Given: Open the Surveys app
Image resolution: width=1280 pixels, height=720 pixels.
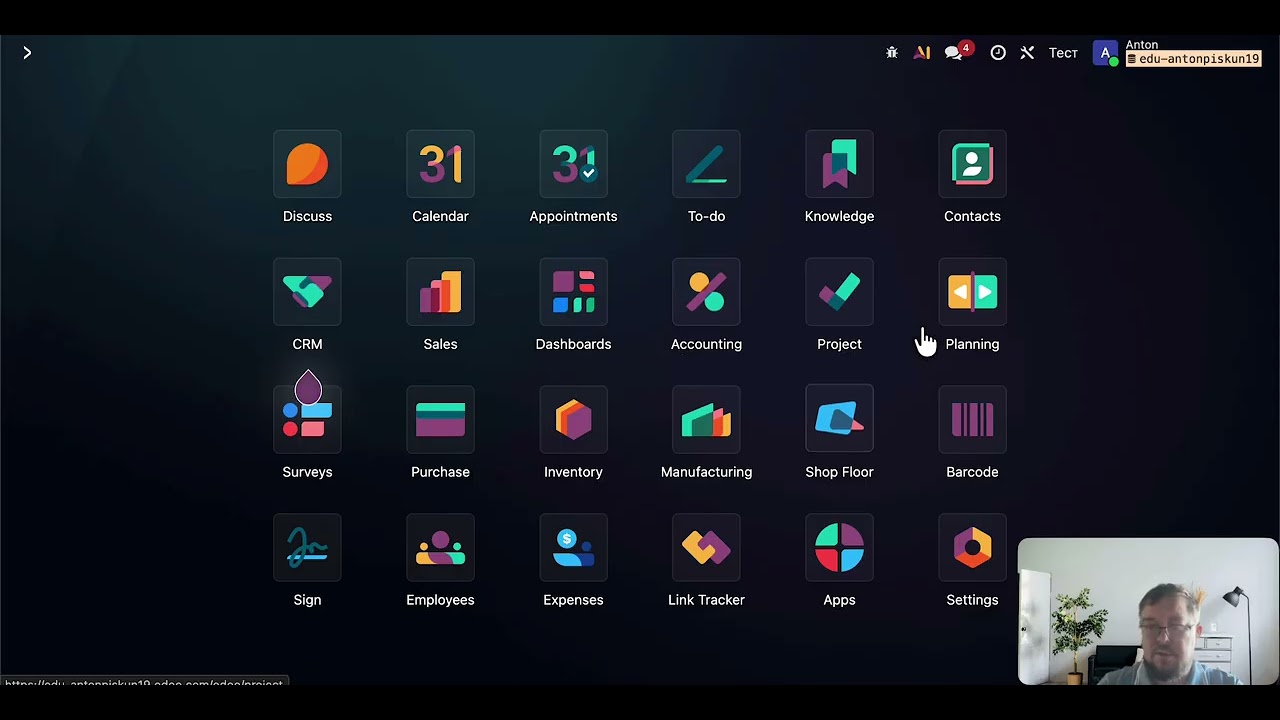Looking at the screenshot, I should 307,420.
